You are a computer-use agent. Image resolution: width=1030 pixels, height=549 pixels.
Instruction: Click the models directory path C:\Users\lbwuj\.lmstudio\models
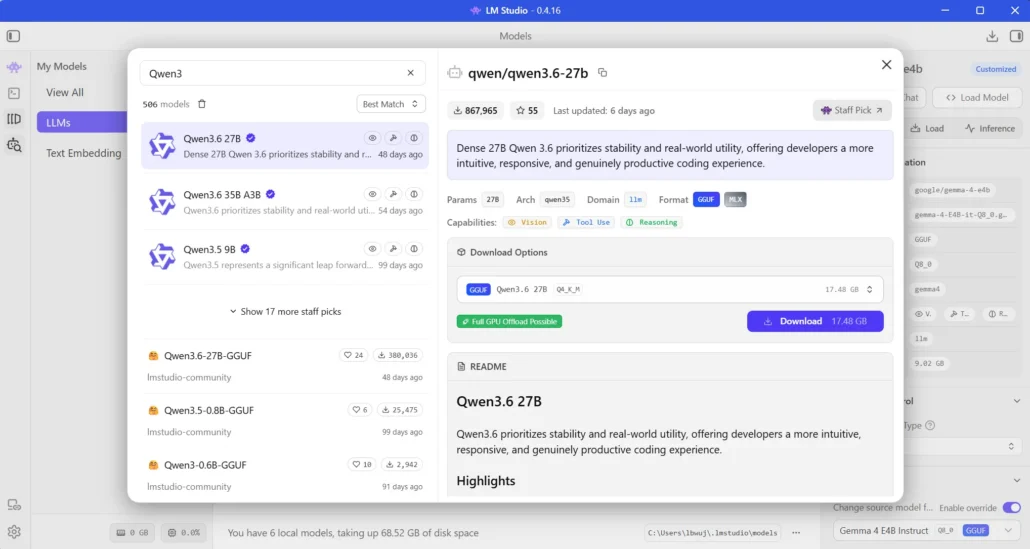click(x=713, y=533)
